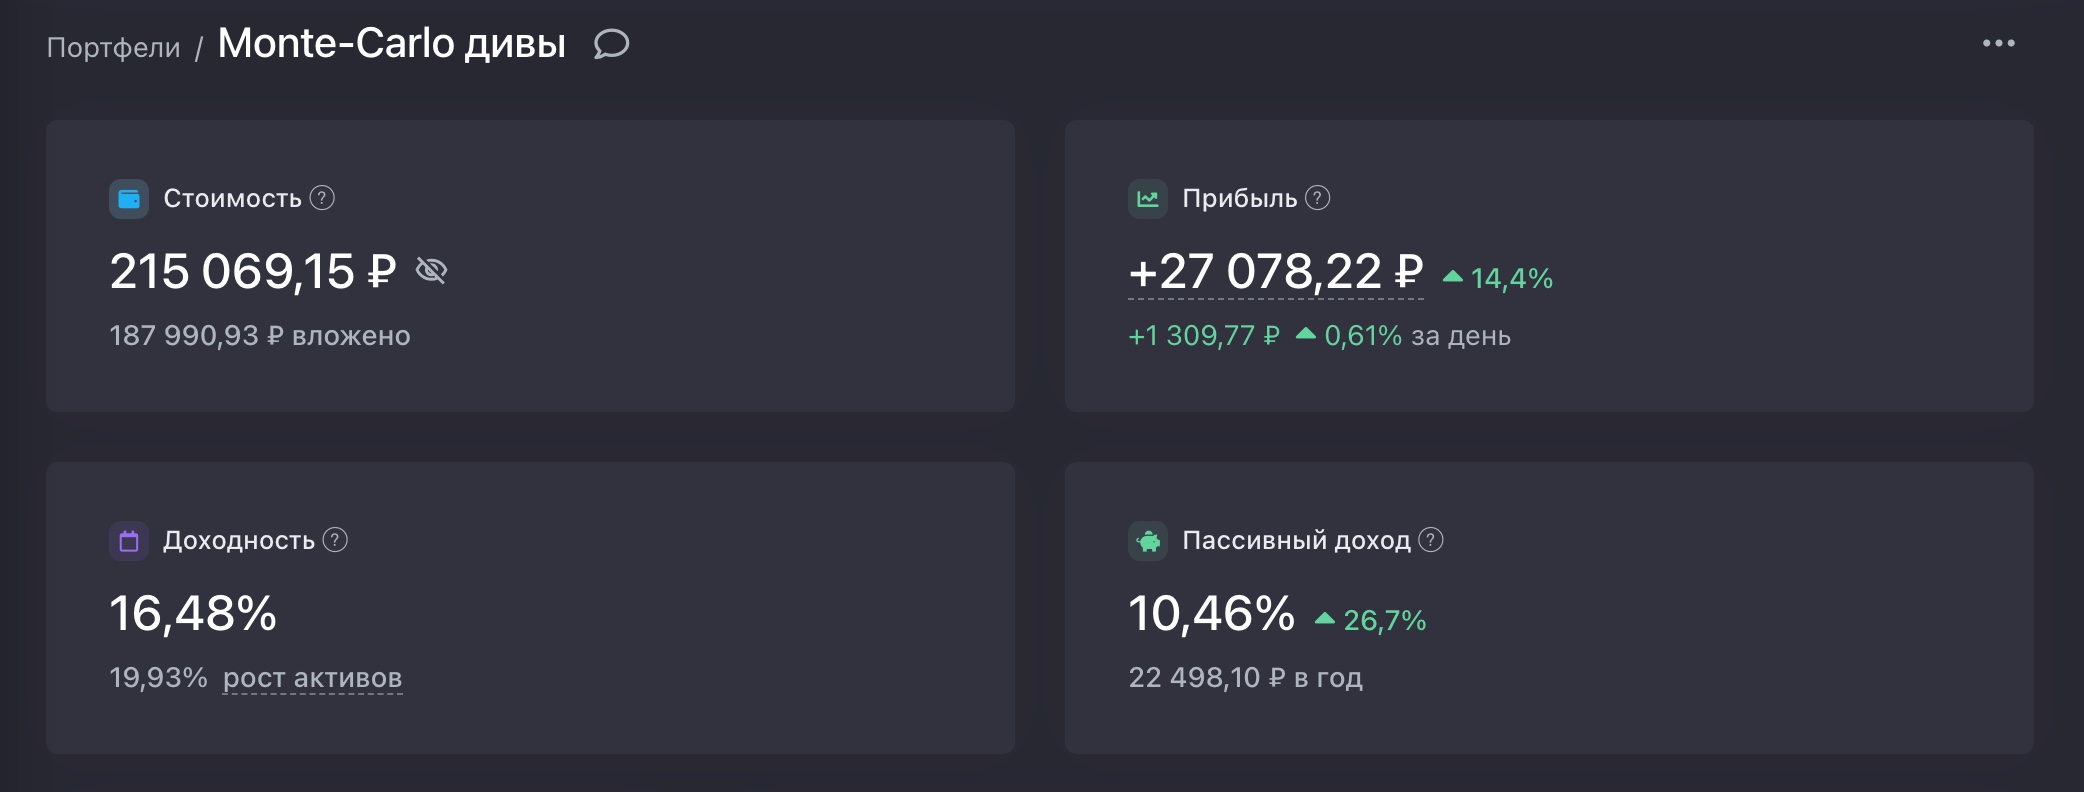This screenshot has height=792, width=2084.
Task: Click the 0,61% за день daily change
Action: click(1415, 336)
